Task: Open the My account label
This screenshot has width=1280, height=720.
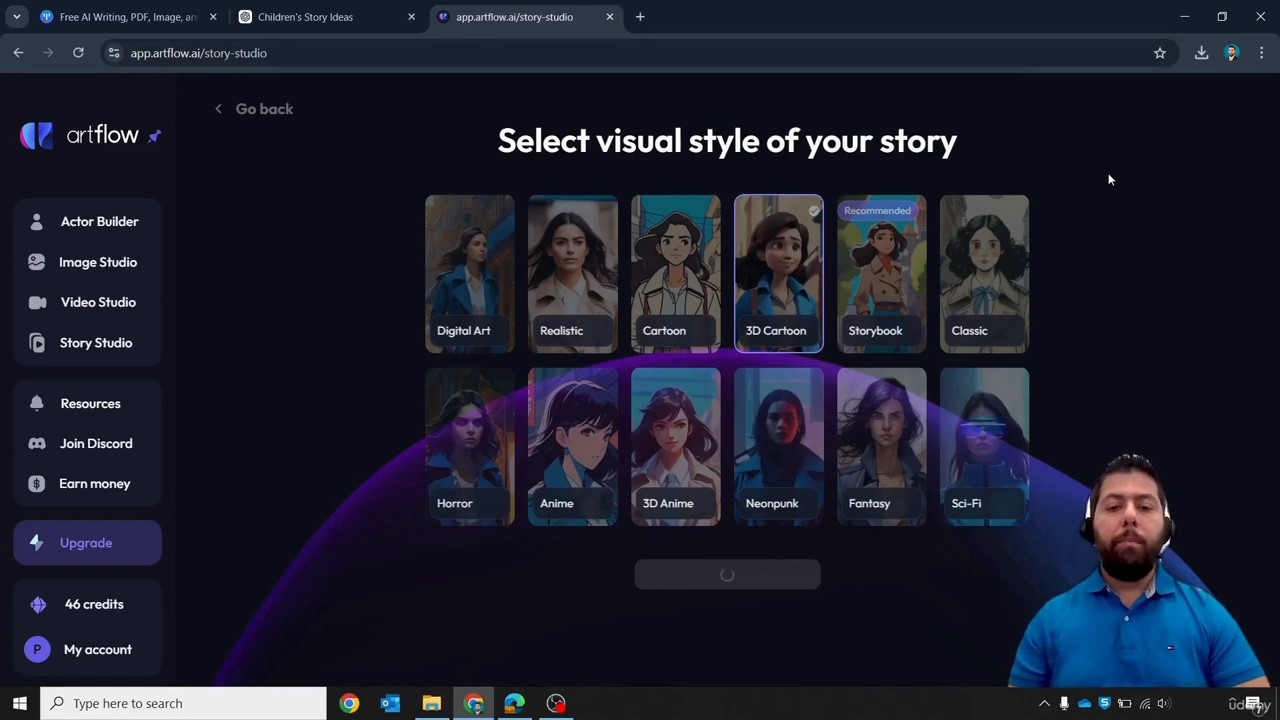Action: pos(98,650)
